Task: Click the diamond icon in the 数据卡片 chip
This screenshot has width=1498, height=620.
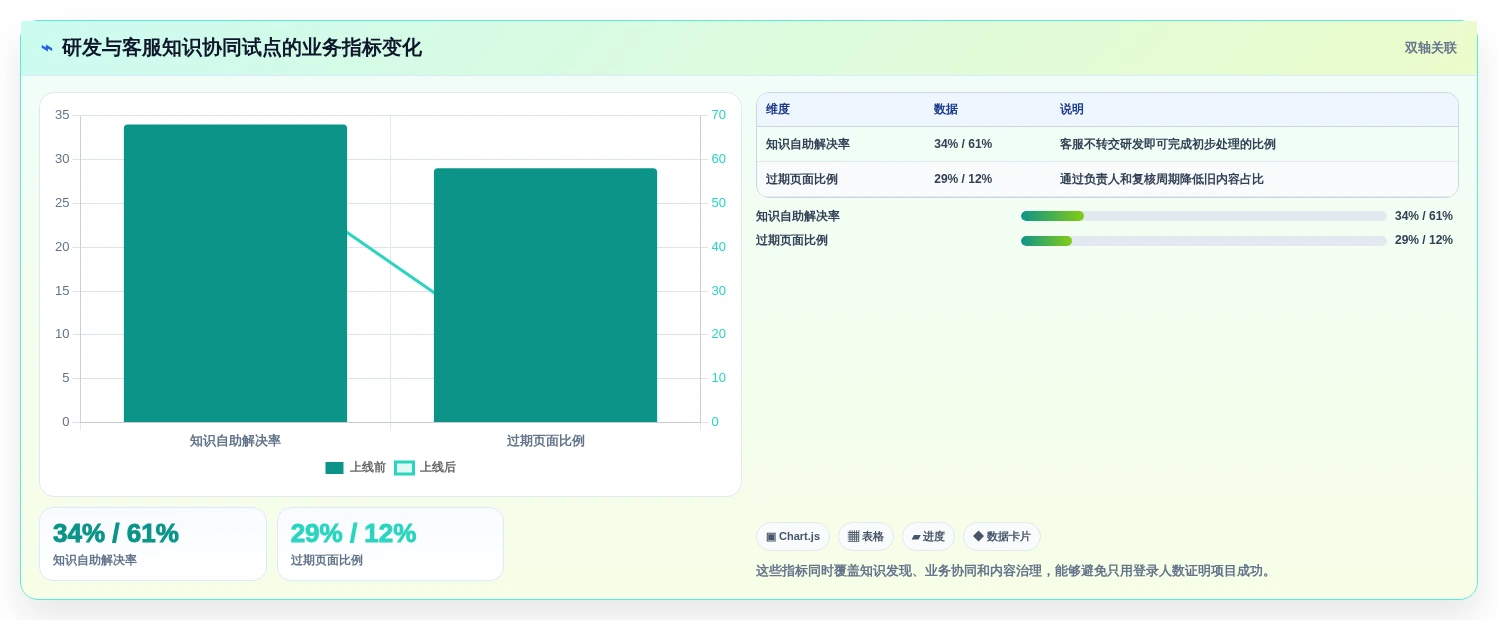Action: pos(978,537)
